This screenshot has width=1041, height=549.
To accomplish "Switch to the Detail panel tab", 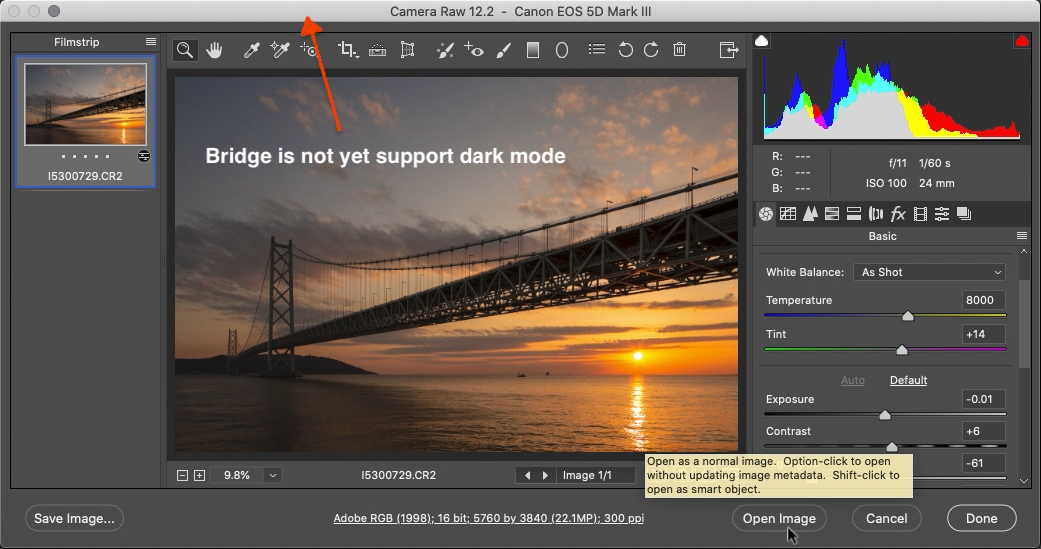I will click(x=810, y=214).
